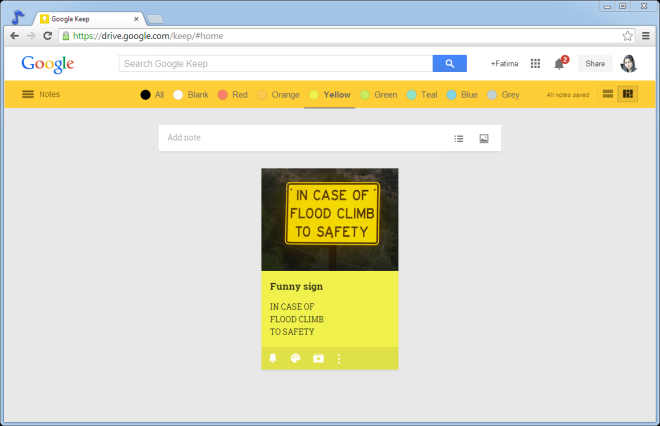660x426 pixels.
Task: Bookmark page with star icon
Action: (628, 36)
